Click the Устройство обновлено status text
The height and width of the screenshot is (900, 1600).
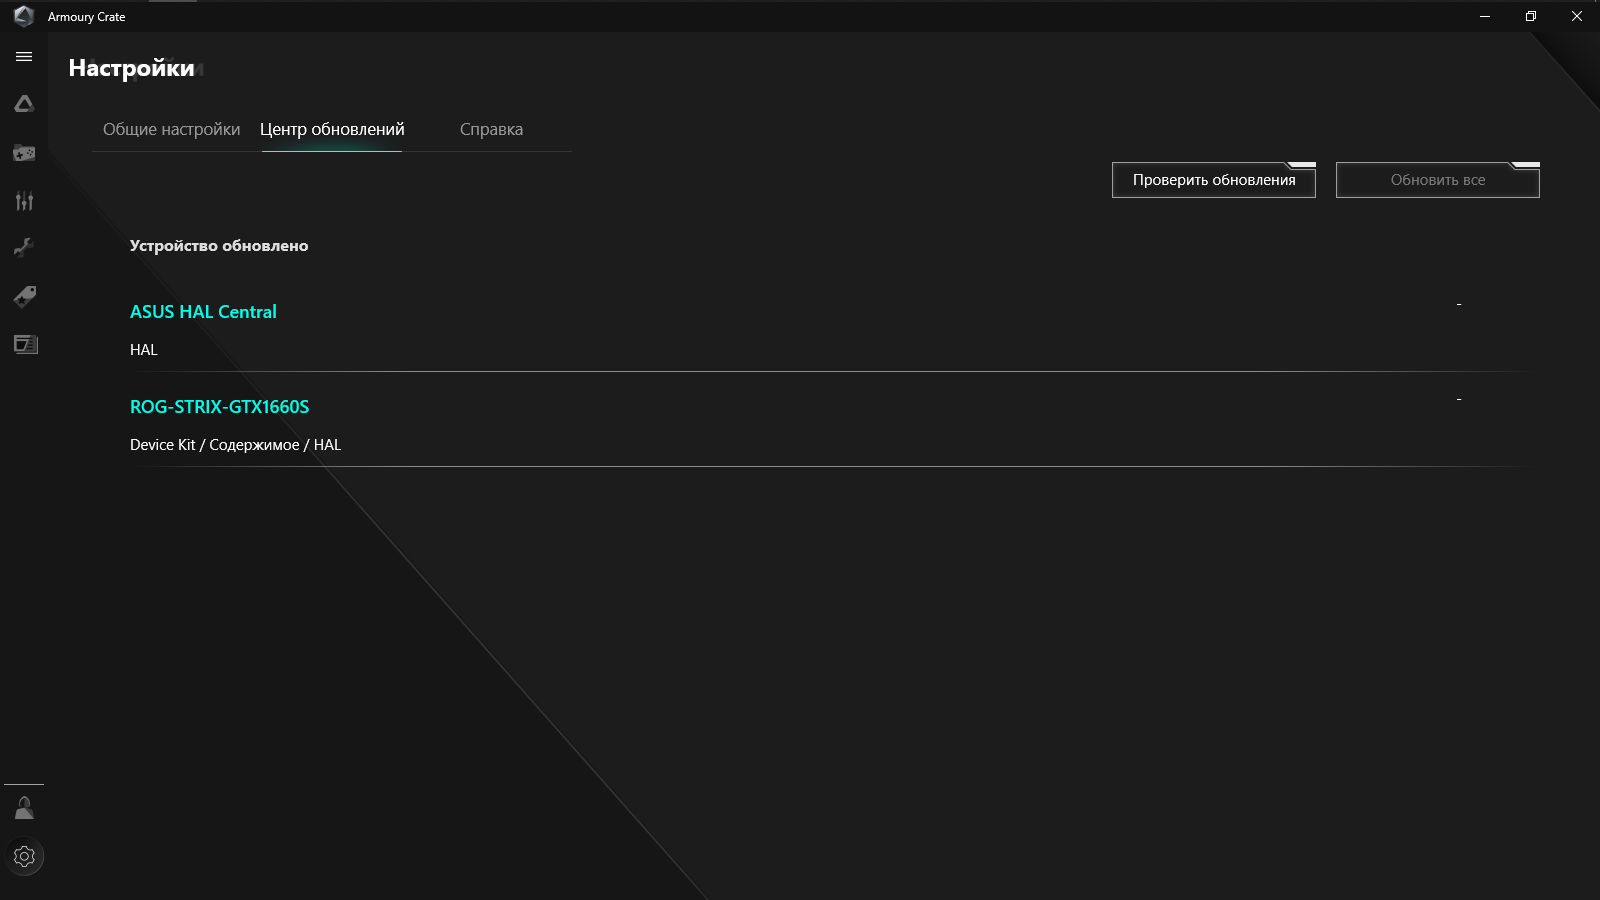tap(219, 246)
